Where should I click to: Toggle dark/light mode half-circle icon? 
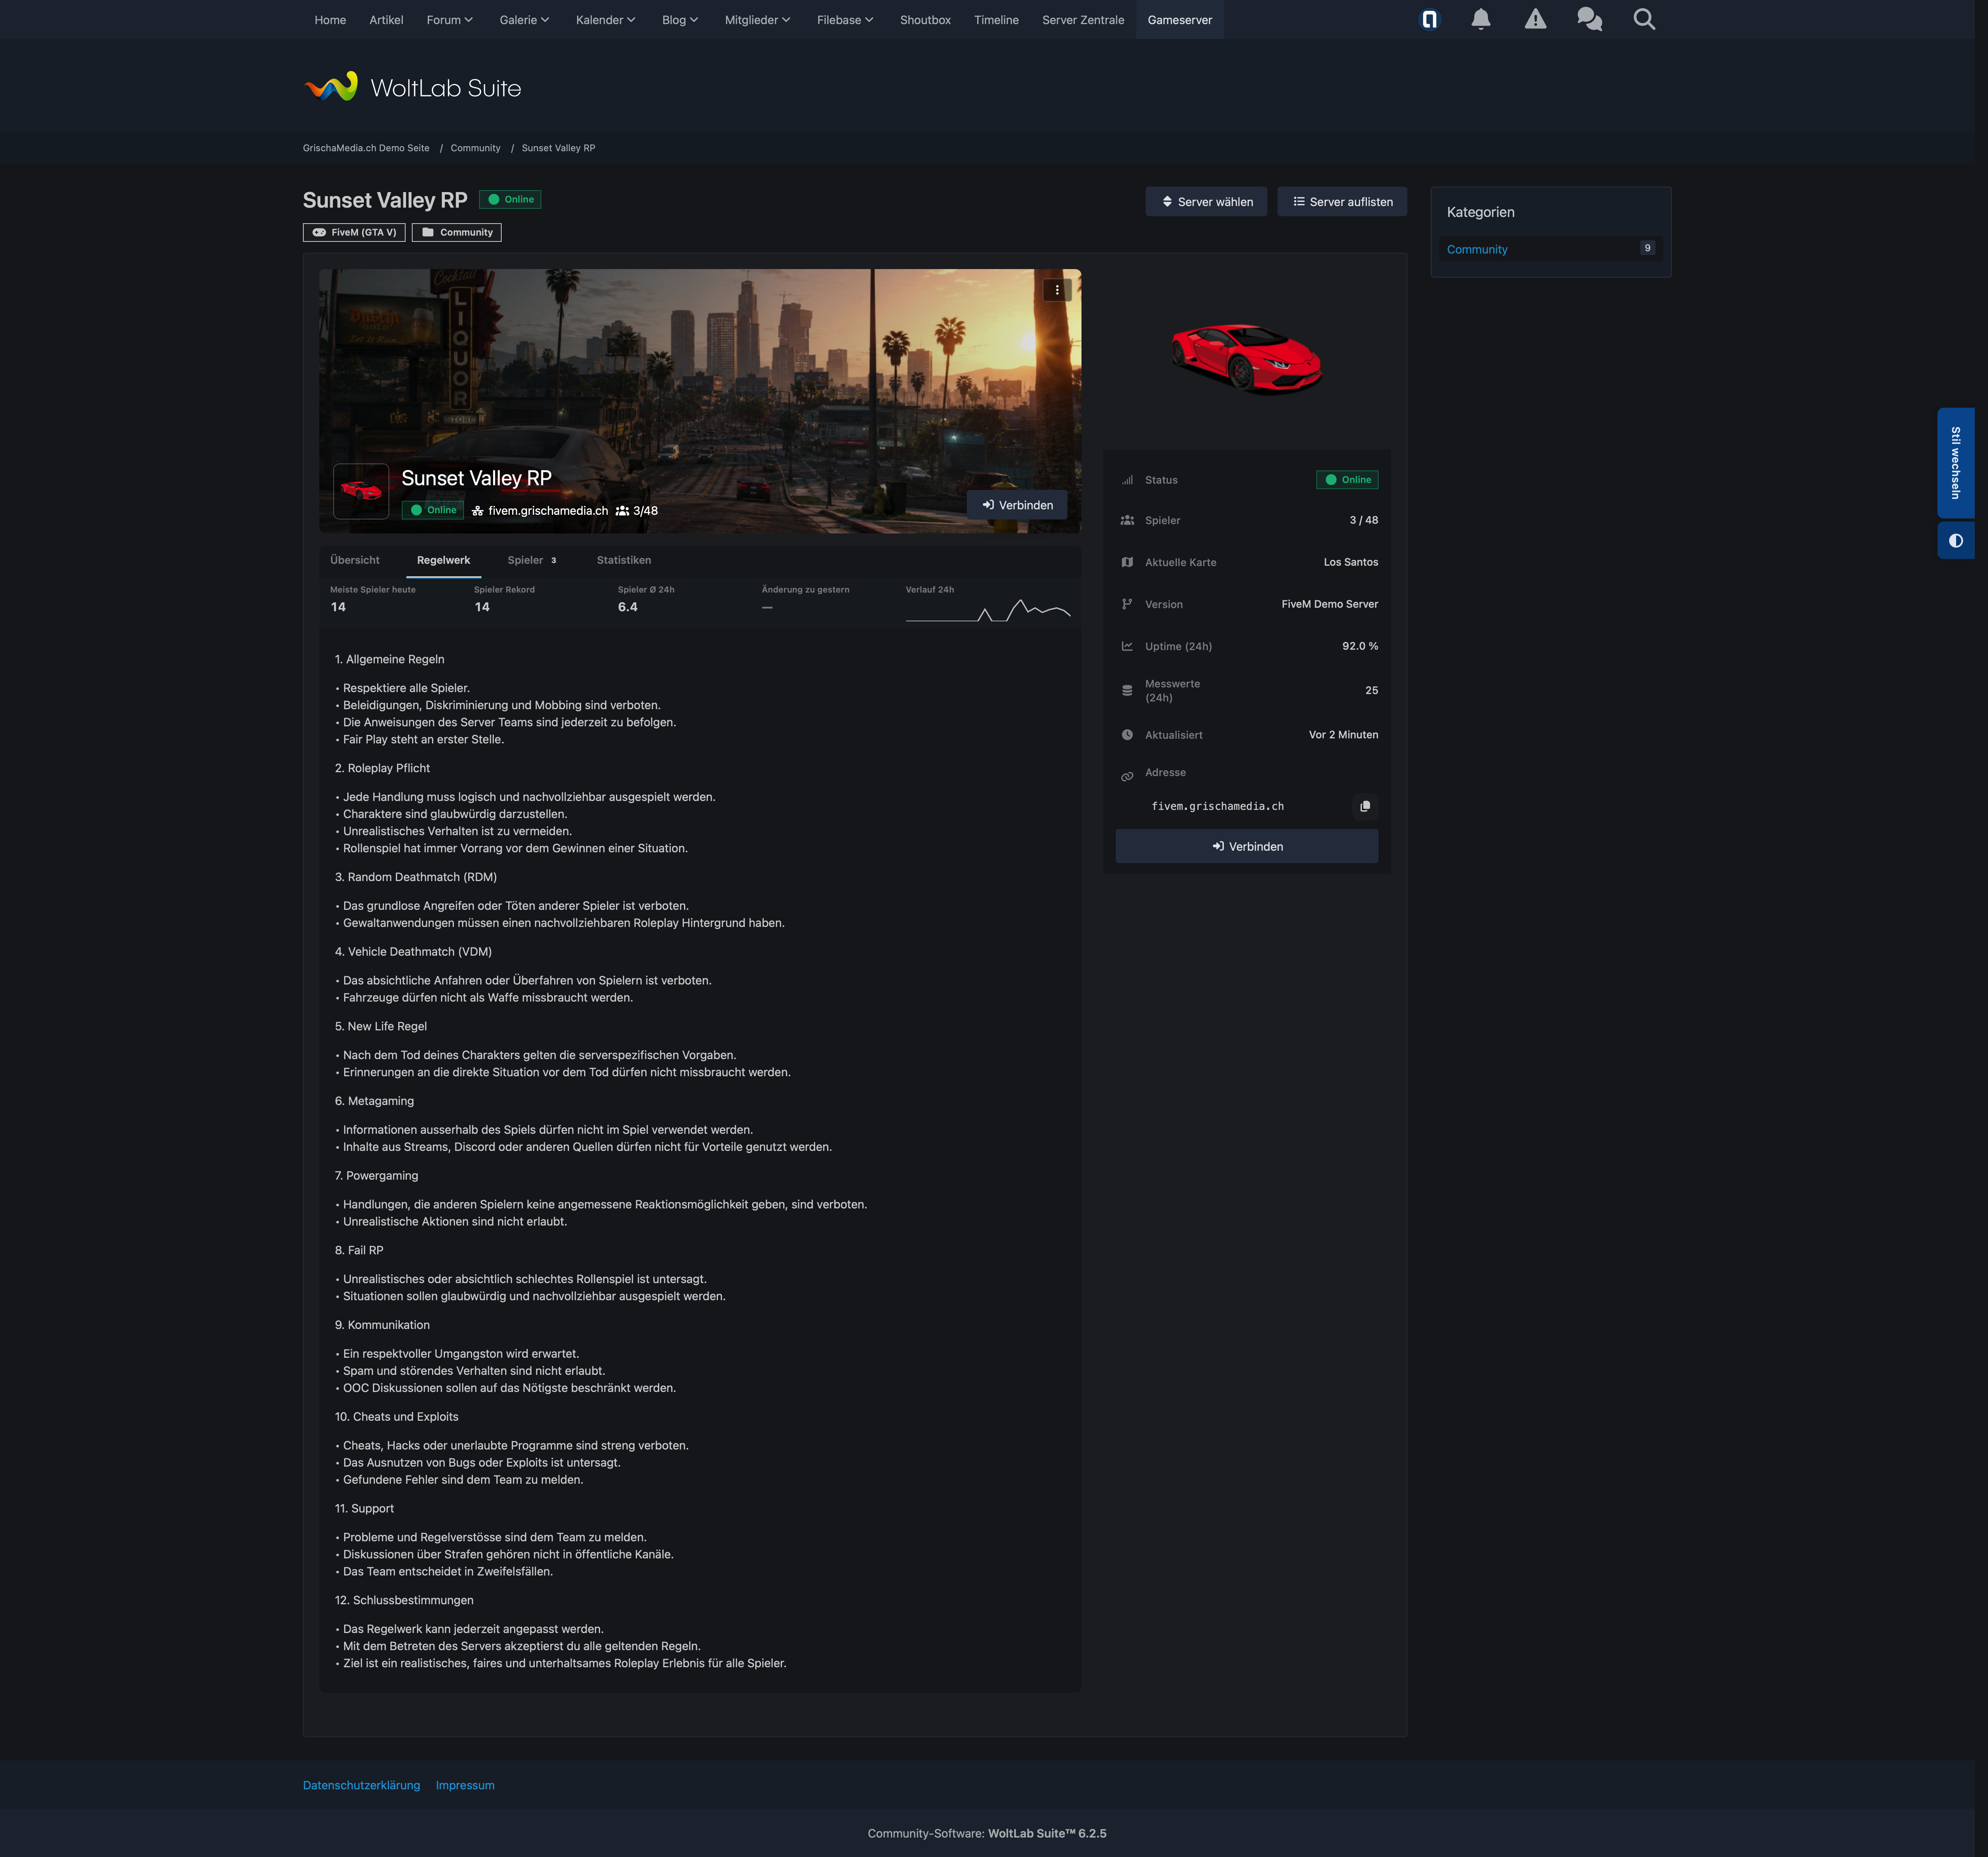[x=1956, y=541]
